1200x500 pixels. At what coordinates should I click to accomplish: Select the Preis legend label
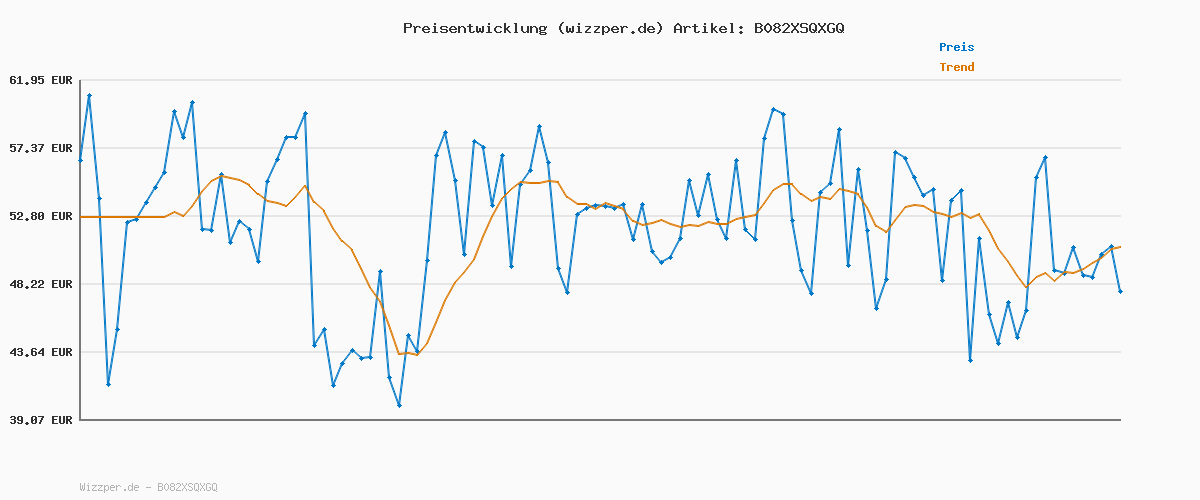[x=956, y=47]
